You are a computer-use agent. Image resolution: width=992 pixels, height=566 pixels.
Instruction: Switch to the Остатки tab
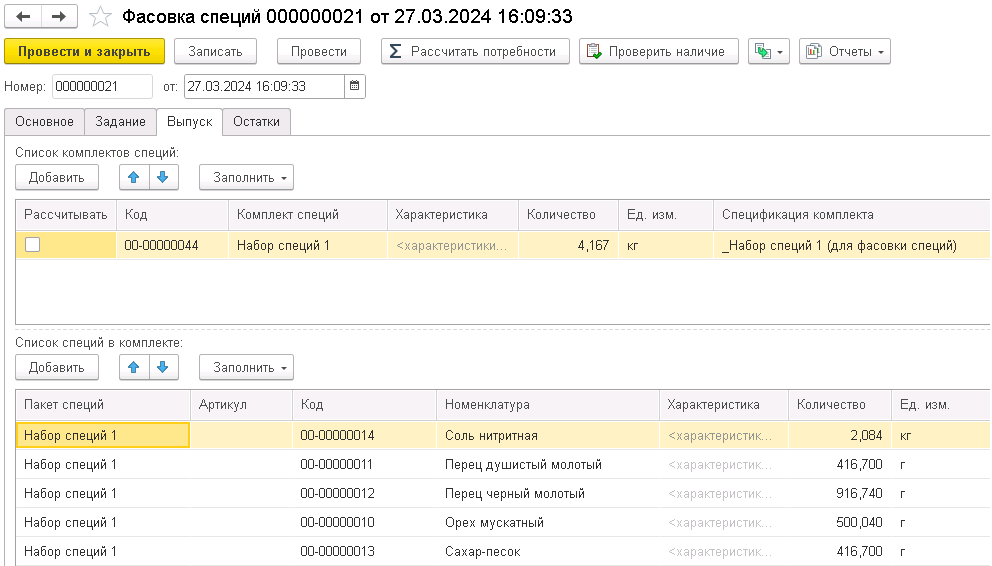(256, 122)
